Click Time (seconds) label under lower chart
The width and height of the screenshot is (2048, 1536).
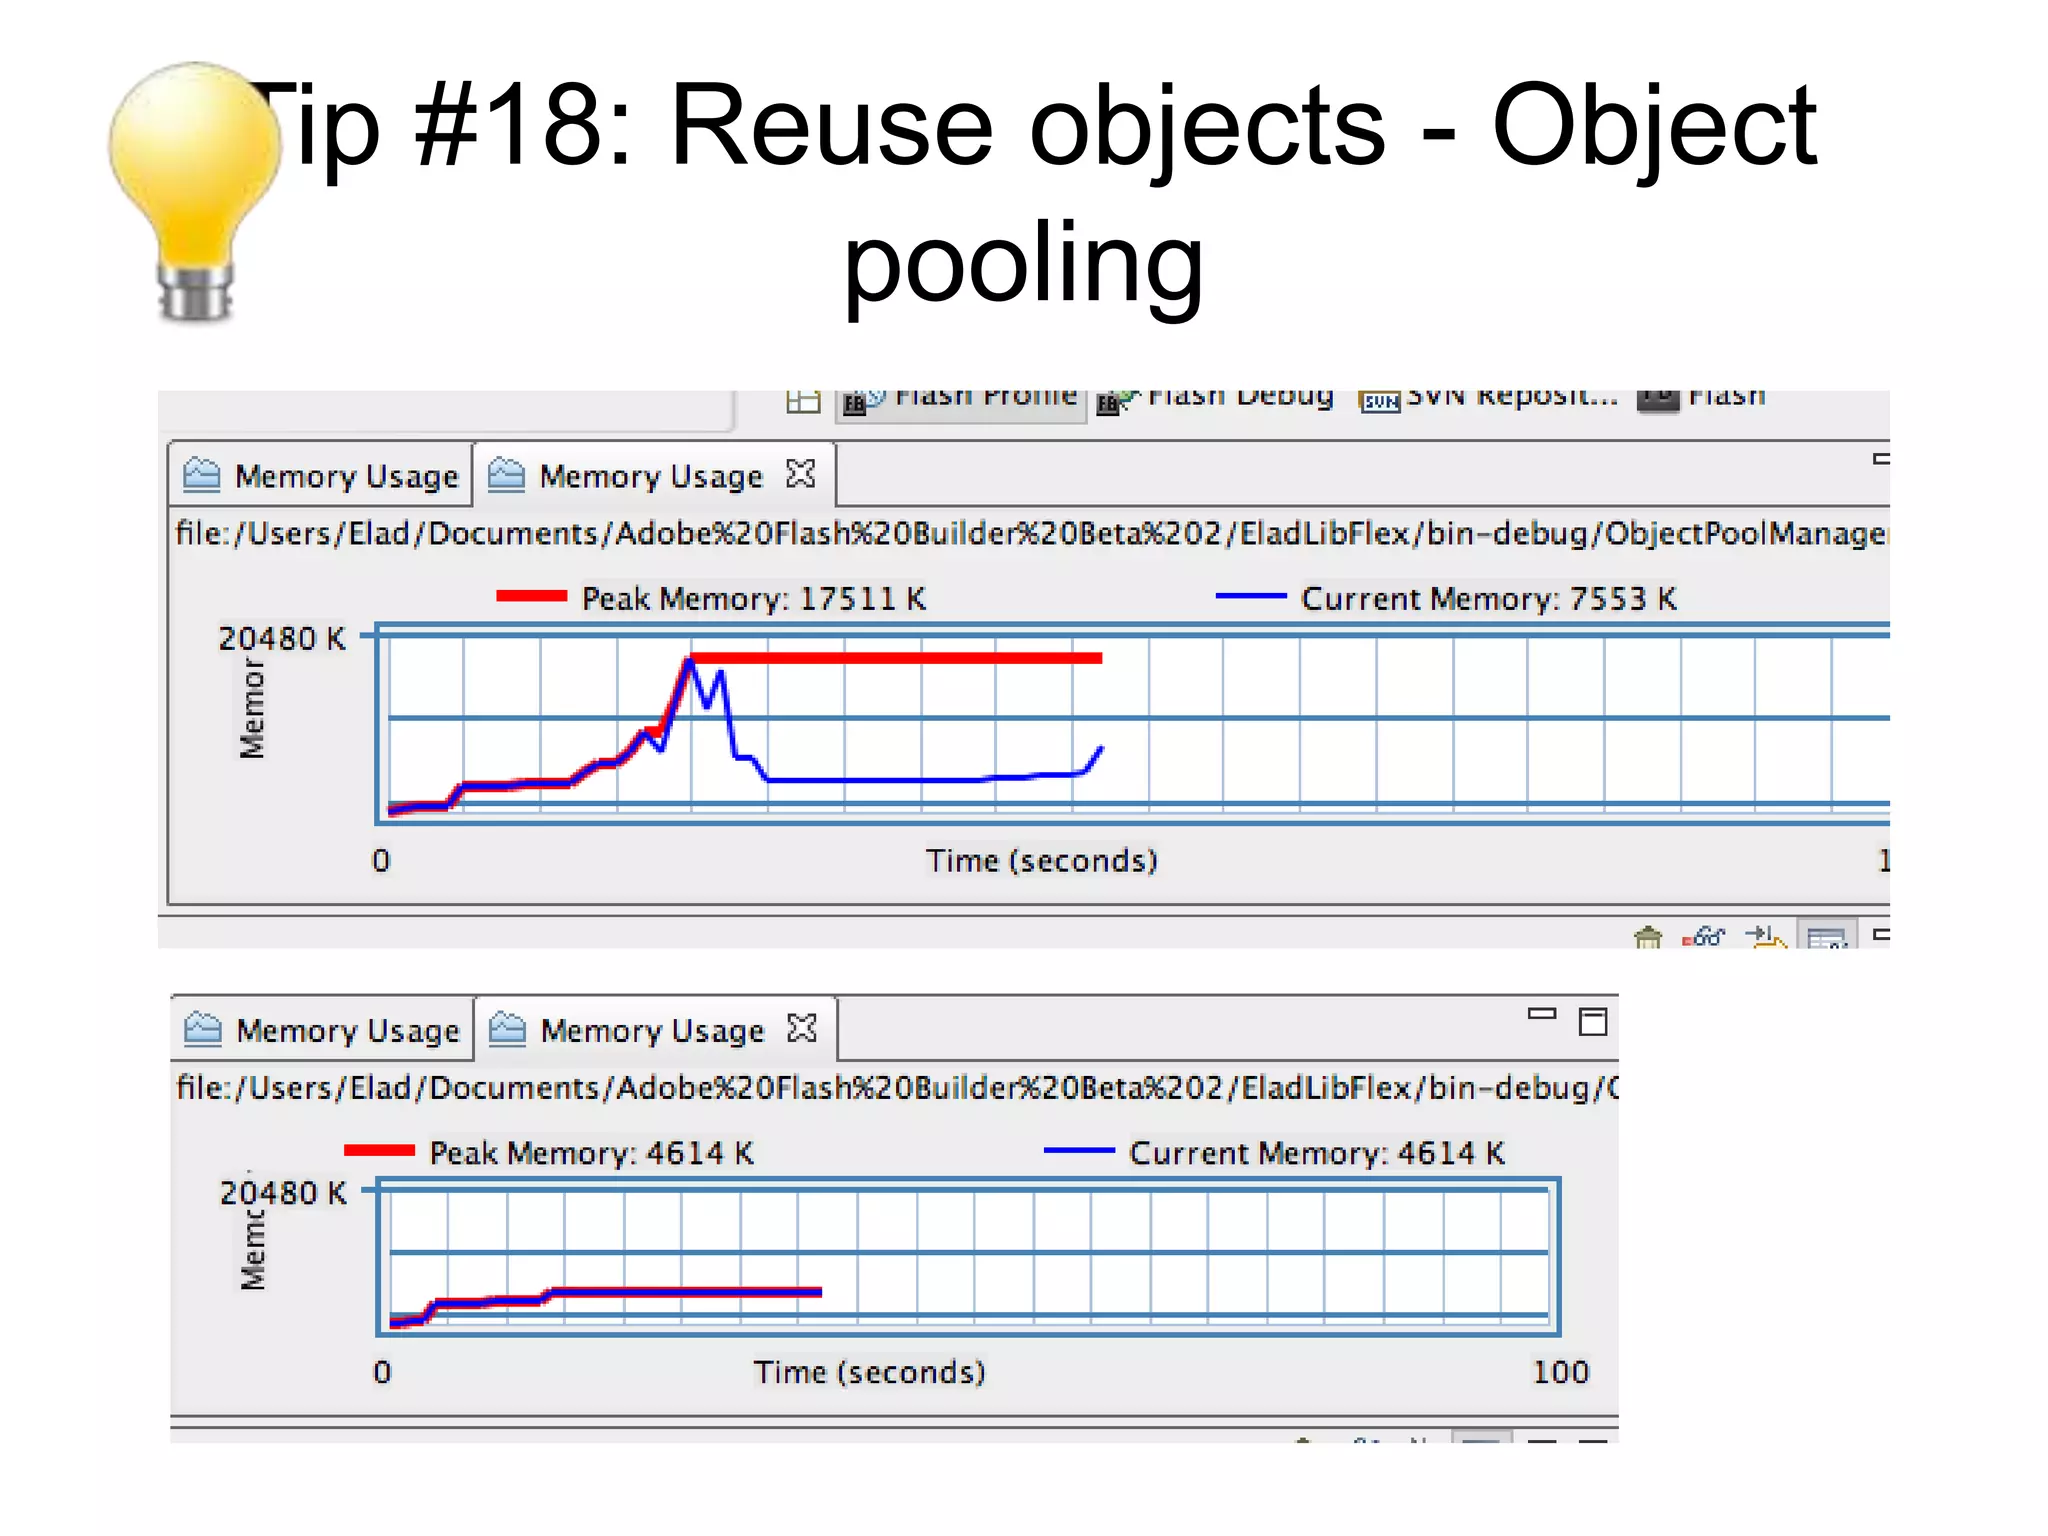pos(869,1371)
